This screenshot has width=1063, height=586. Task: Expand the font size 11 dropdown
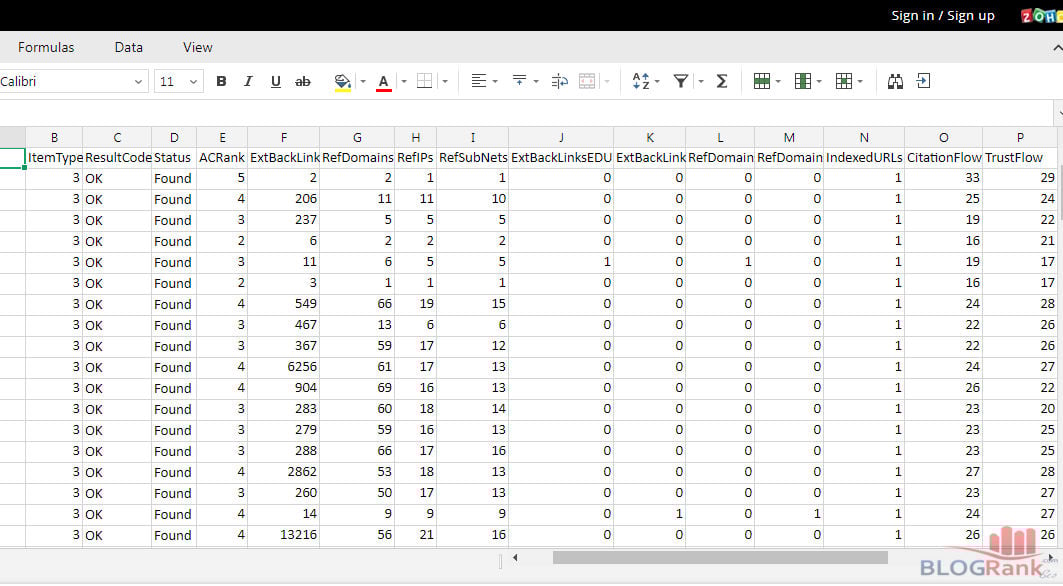click(x=193, y=82)
